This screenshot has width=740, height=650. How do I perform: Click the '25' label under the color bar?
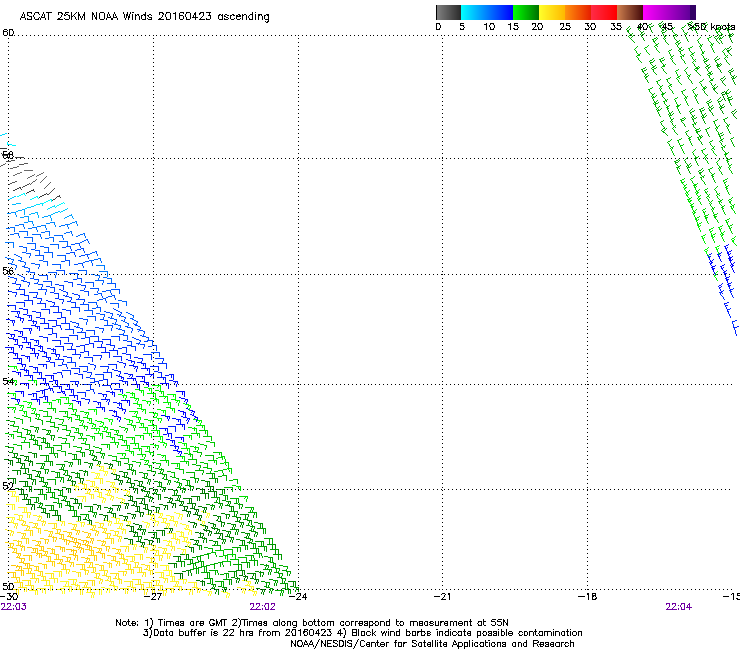[x=565, y=27]
